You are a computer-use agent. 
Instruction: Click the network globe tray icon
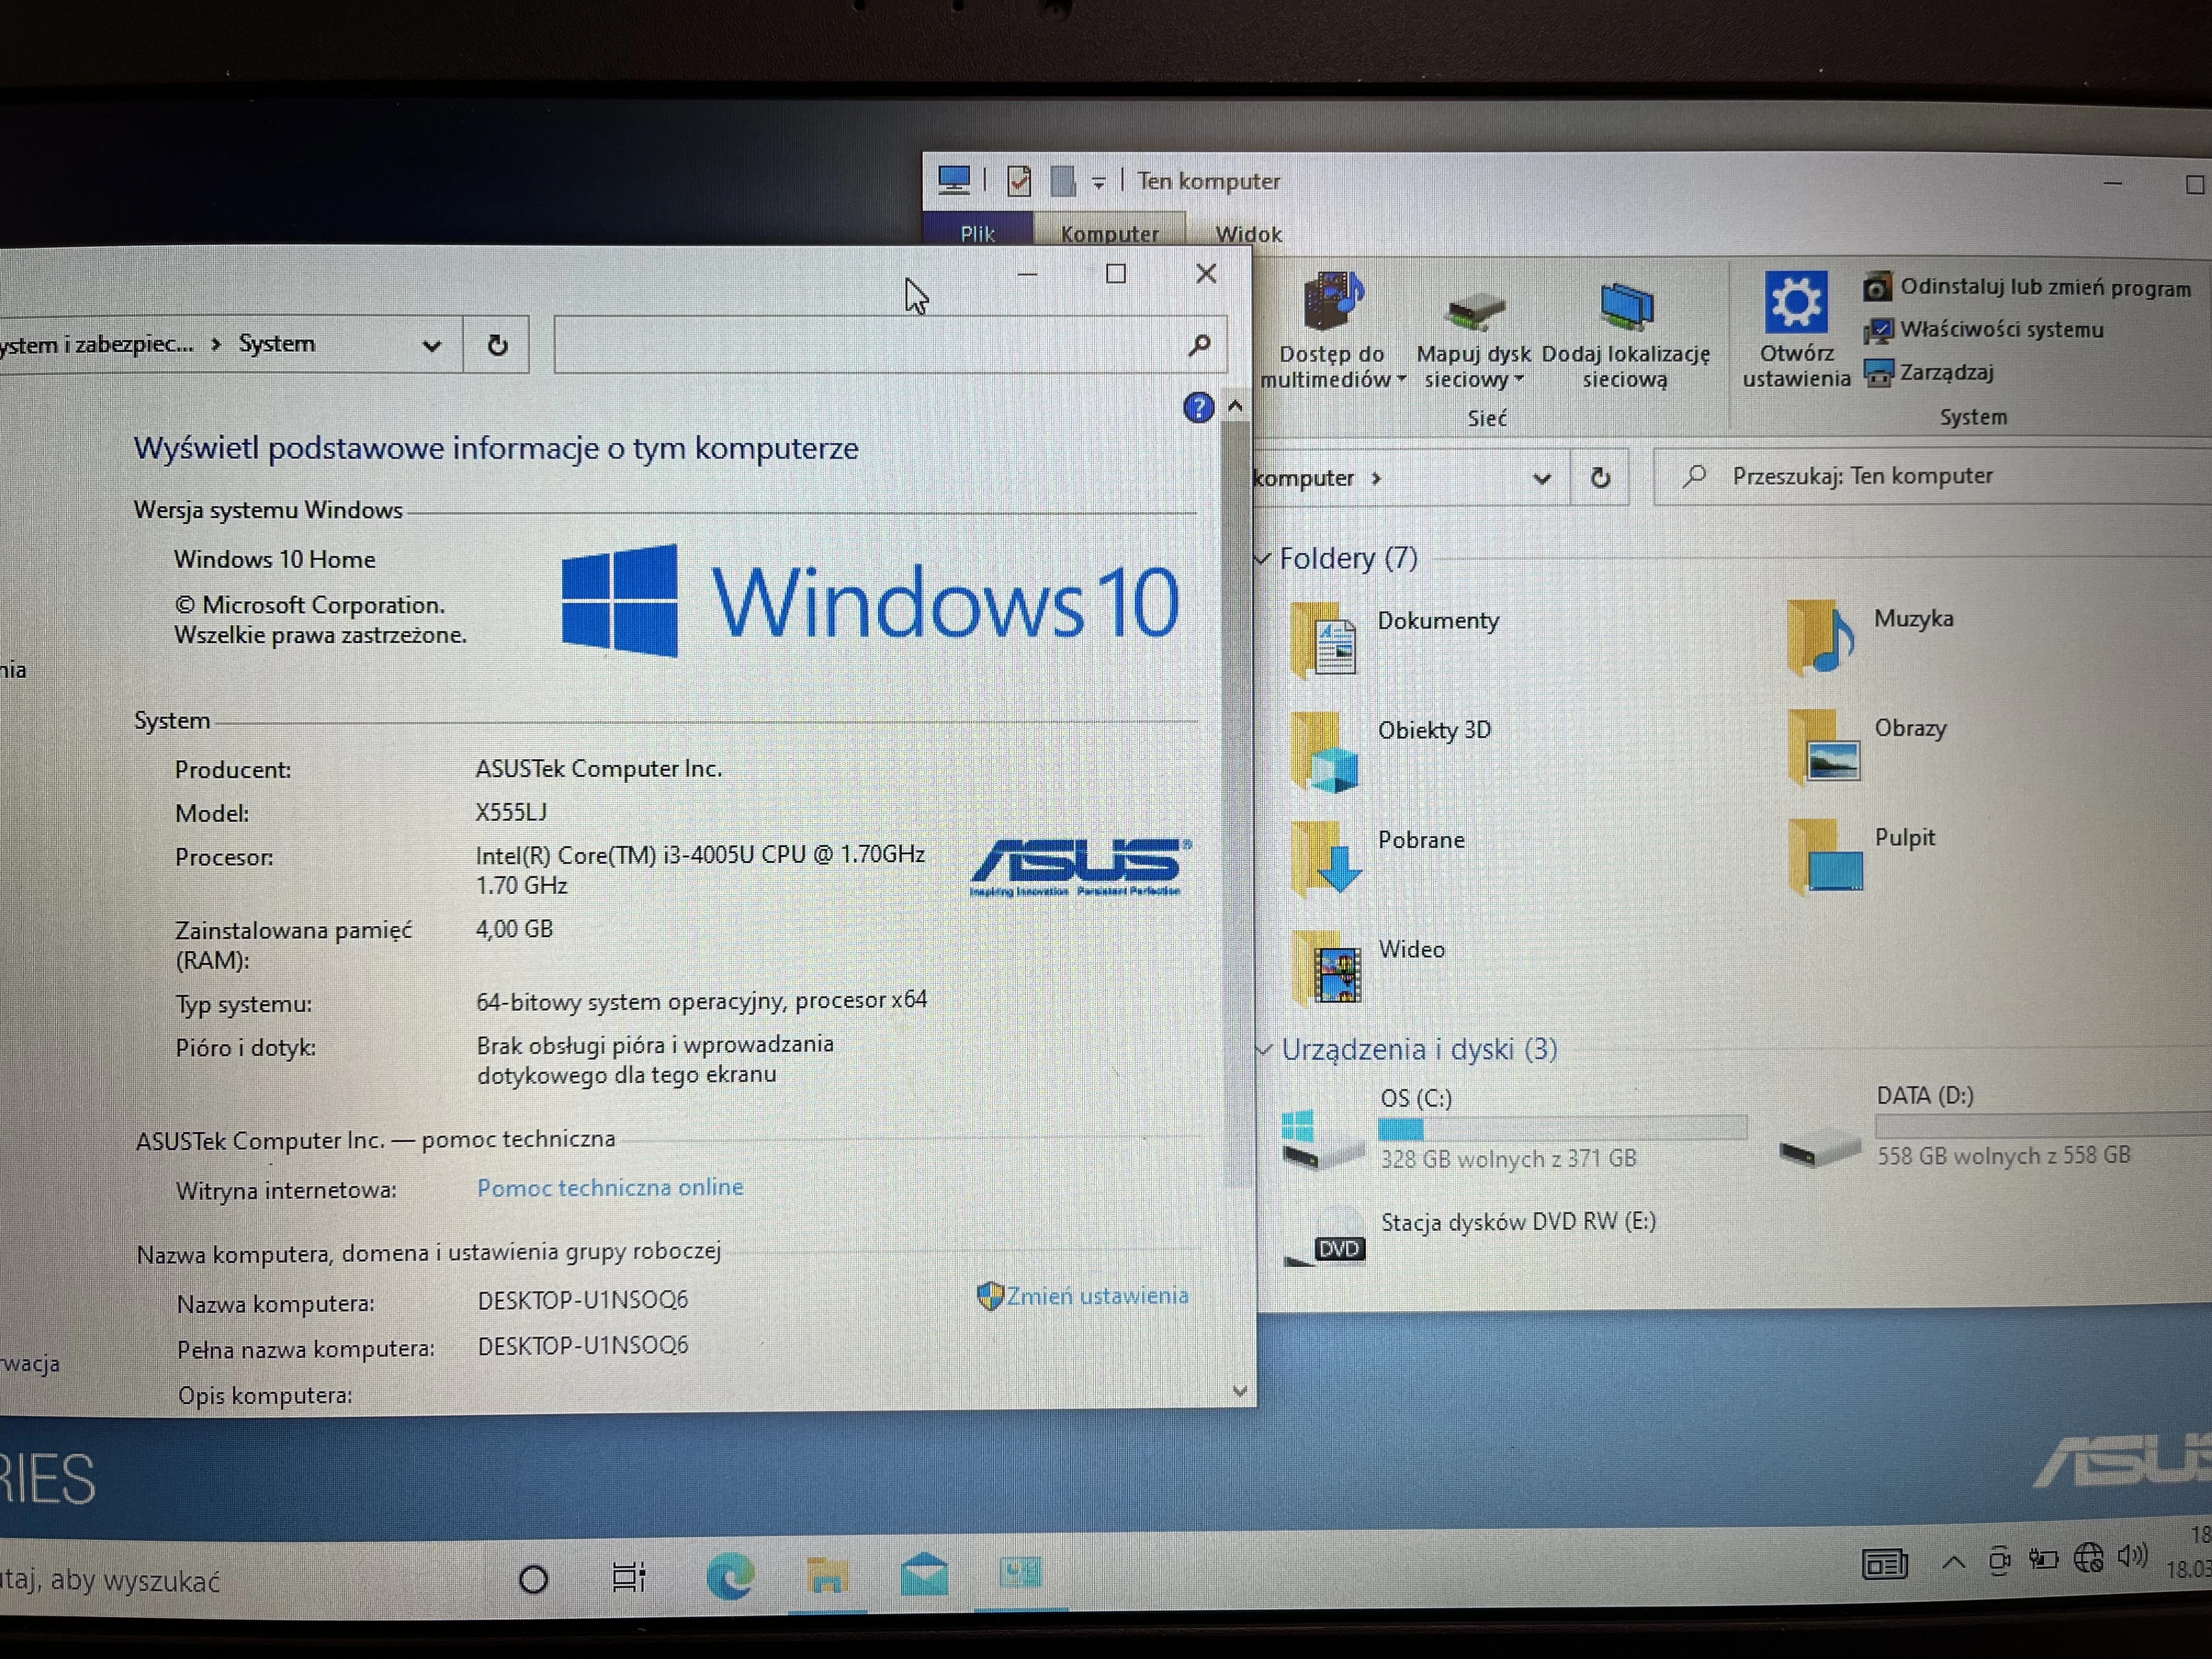(x=2088, y=1557)
